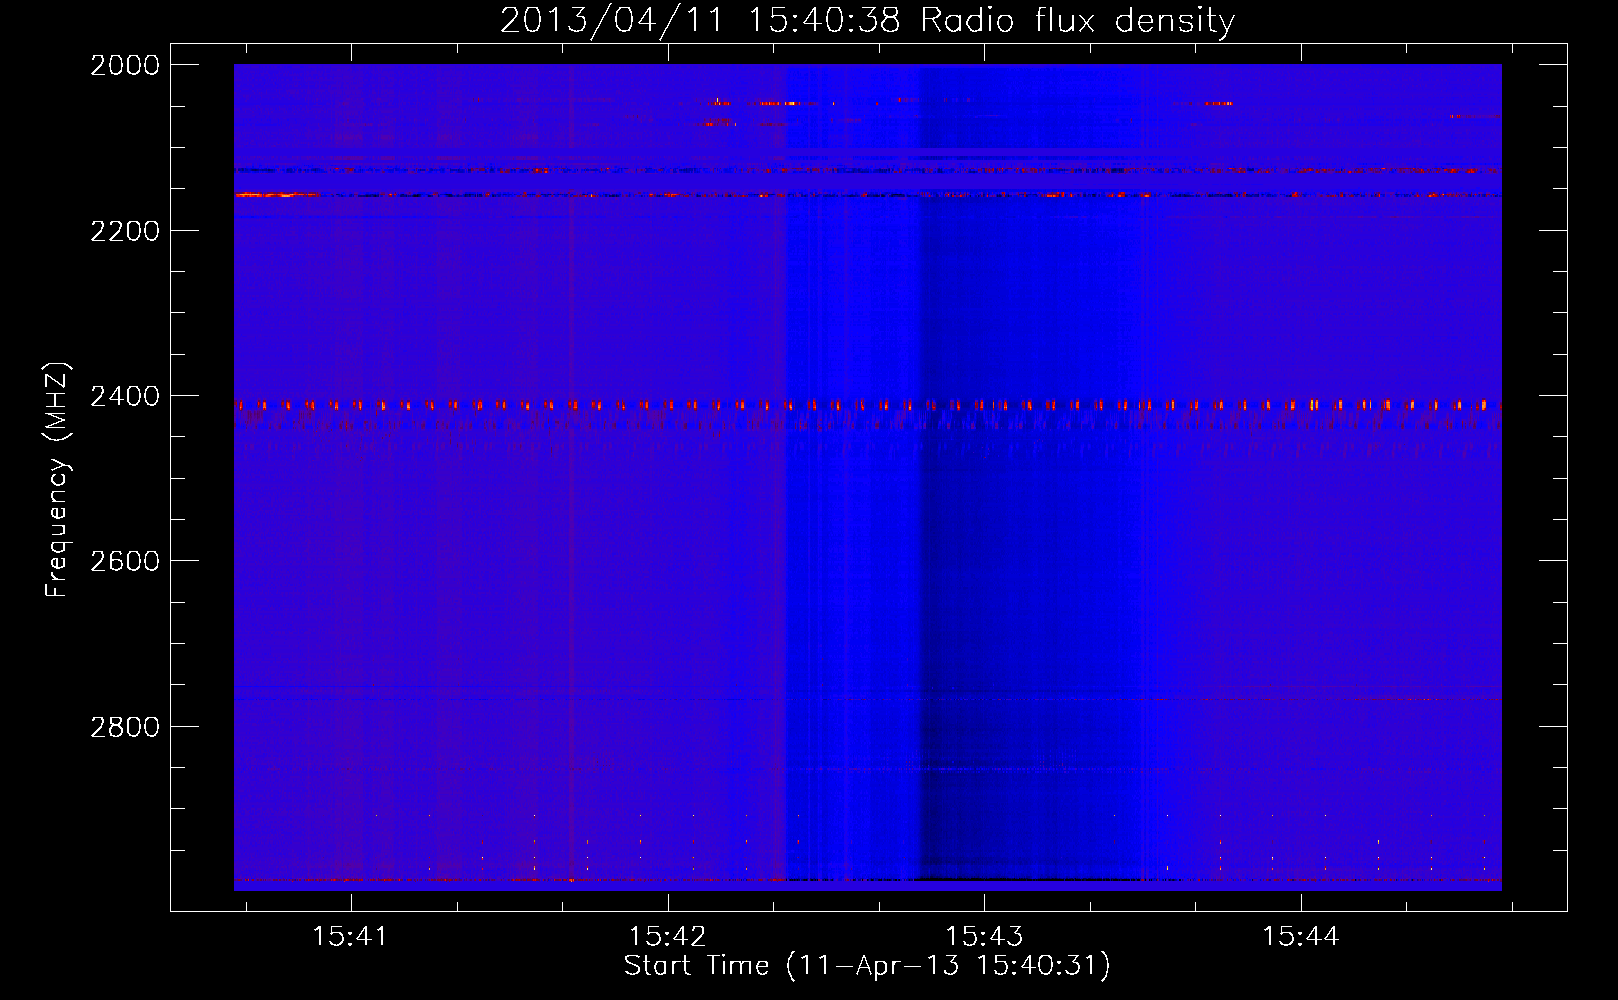
Task: Click the 2000 frequency axis label
Action: pos(125,65)
